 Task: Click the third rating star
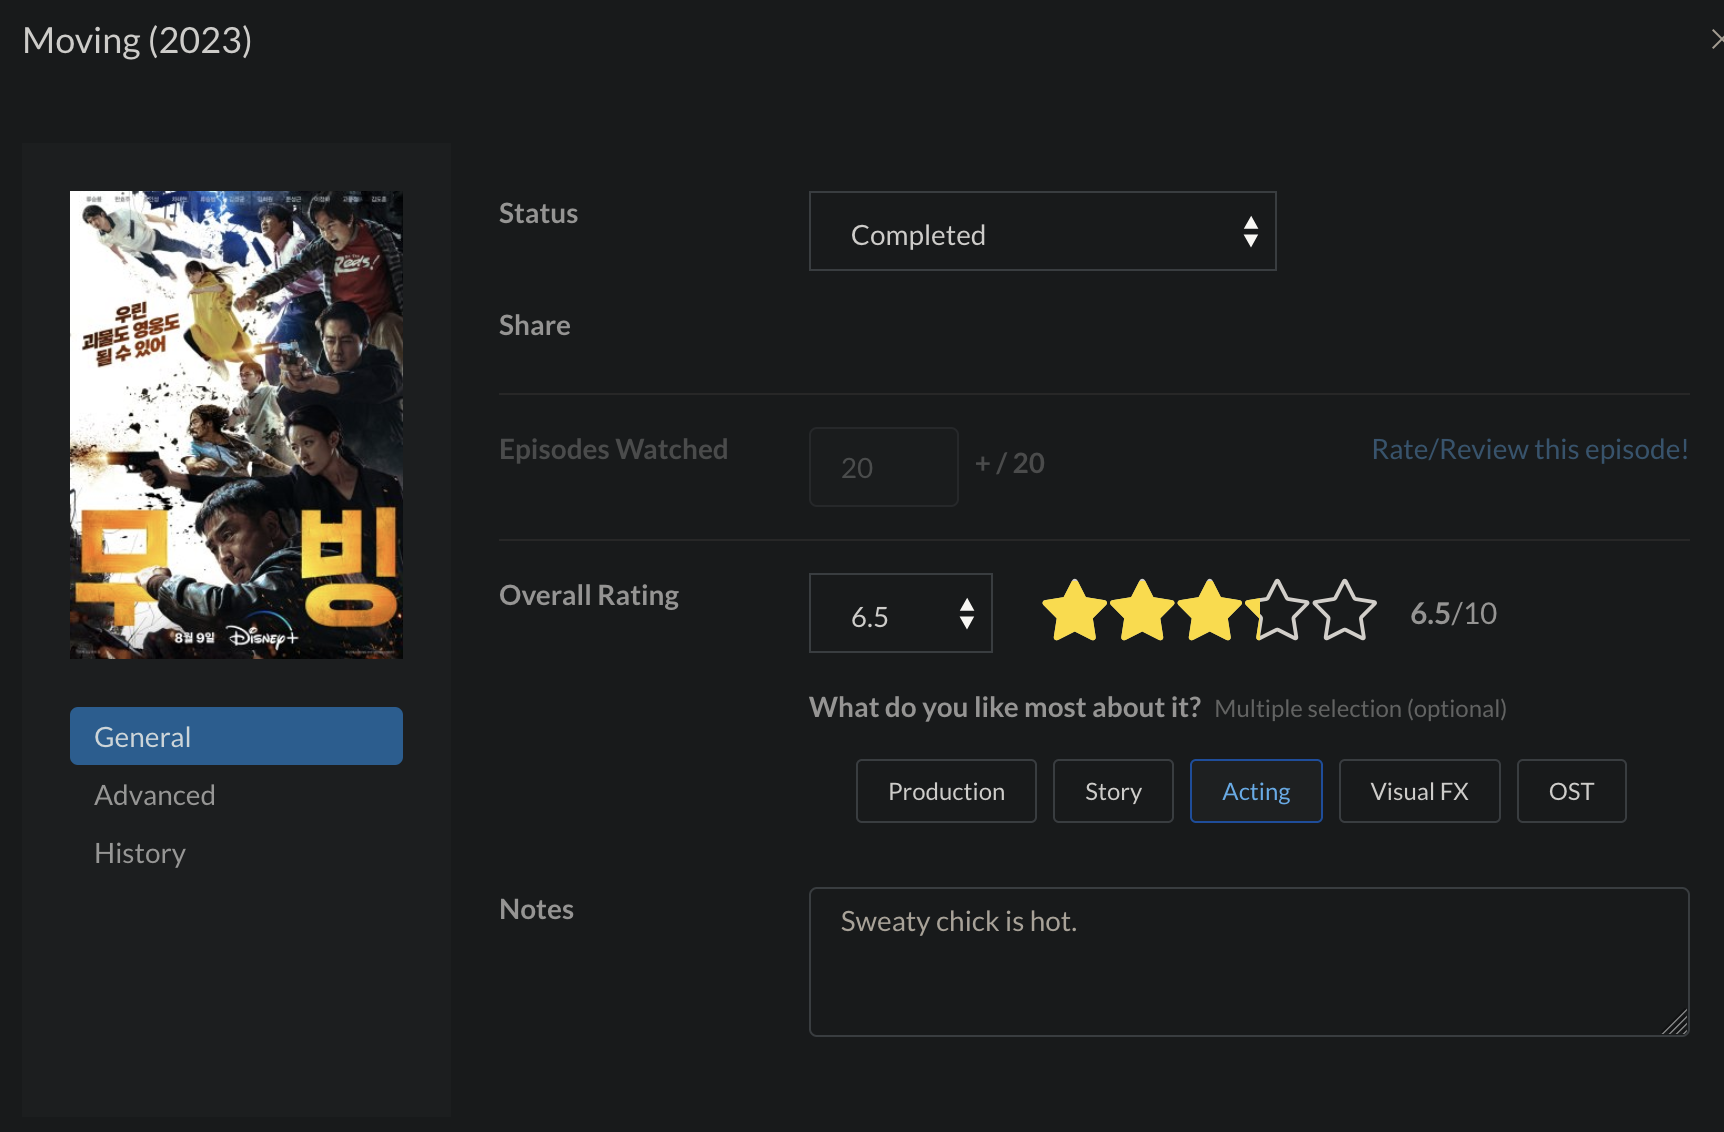(1209, 611)
